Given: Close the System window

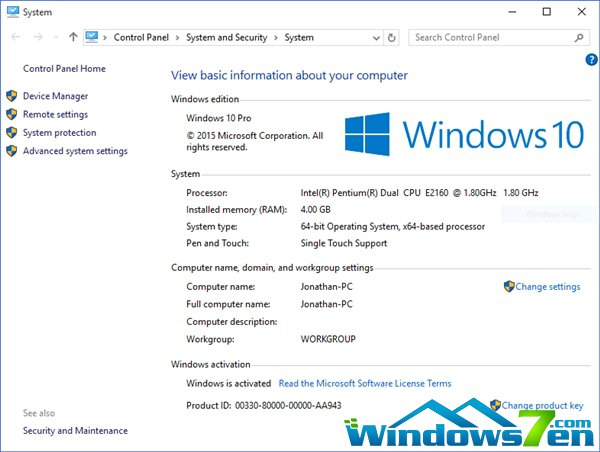Looking at the screenshot, I should (582, 12).
